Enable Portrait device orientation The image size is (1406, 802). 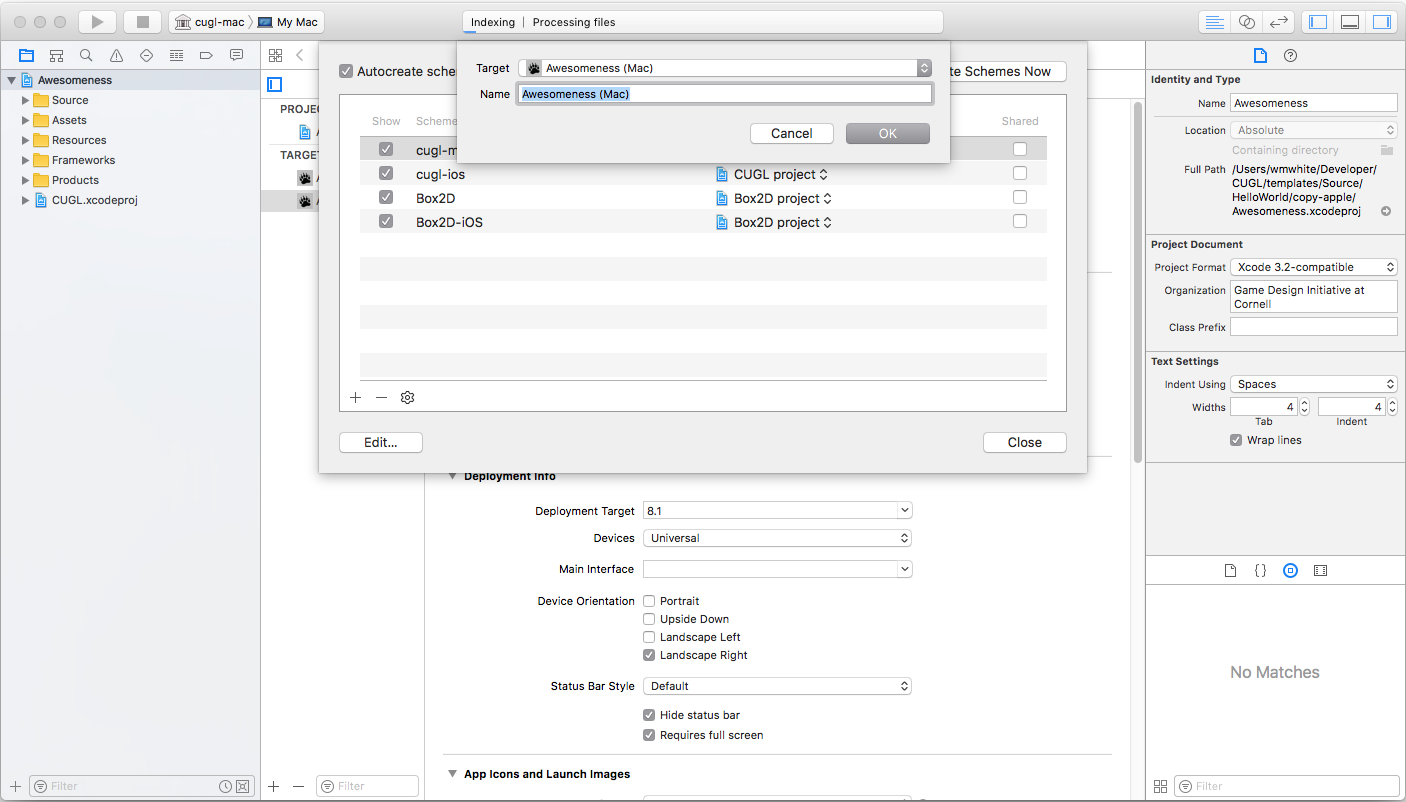[649, 601]
